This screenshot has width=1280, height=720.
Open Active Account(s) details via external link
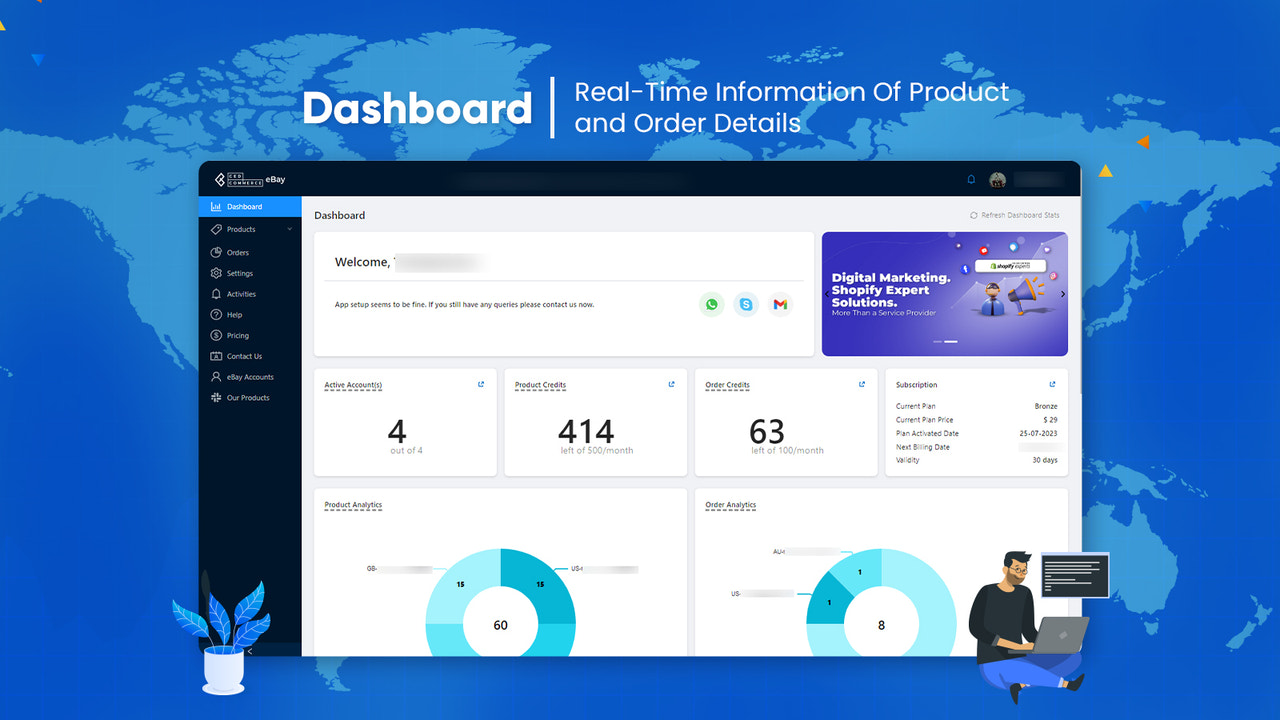480,383
